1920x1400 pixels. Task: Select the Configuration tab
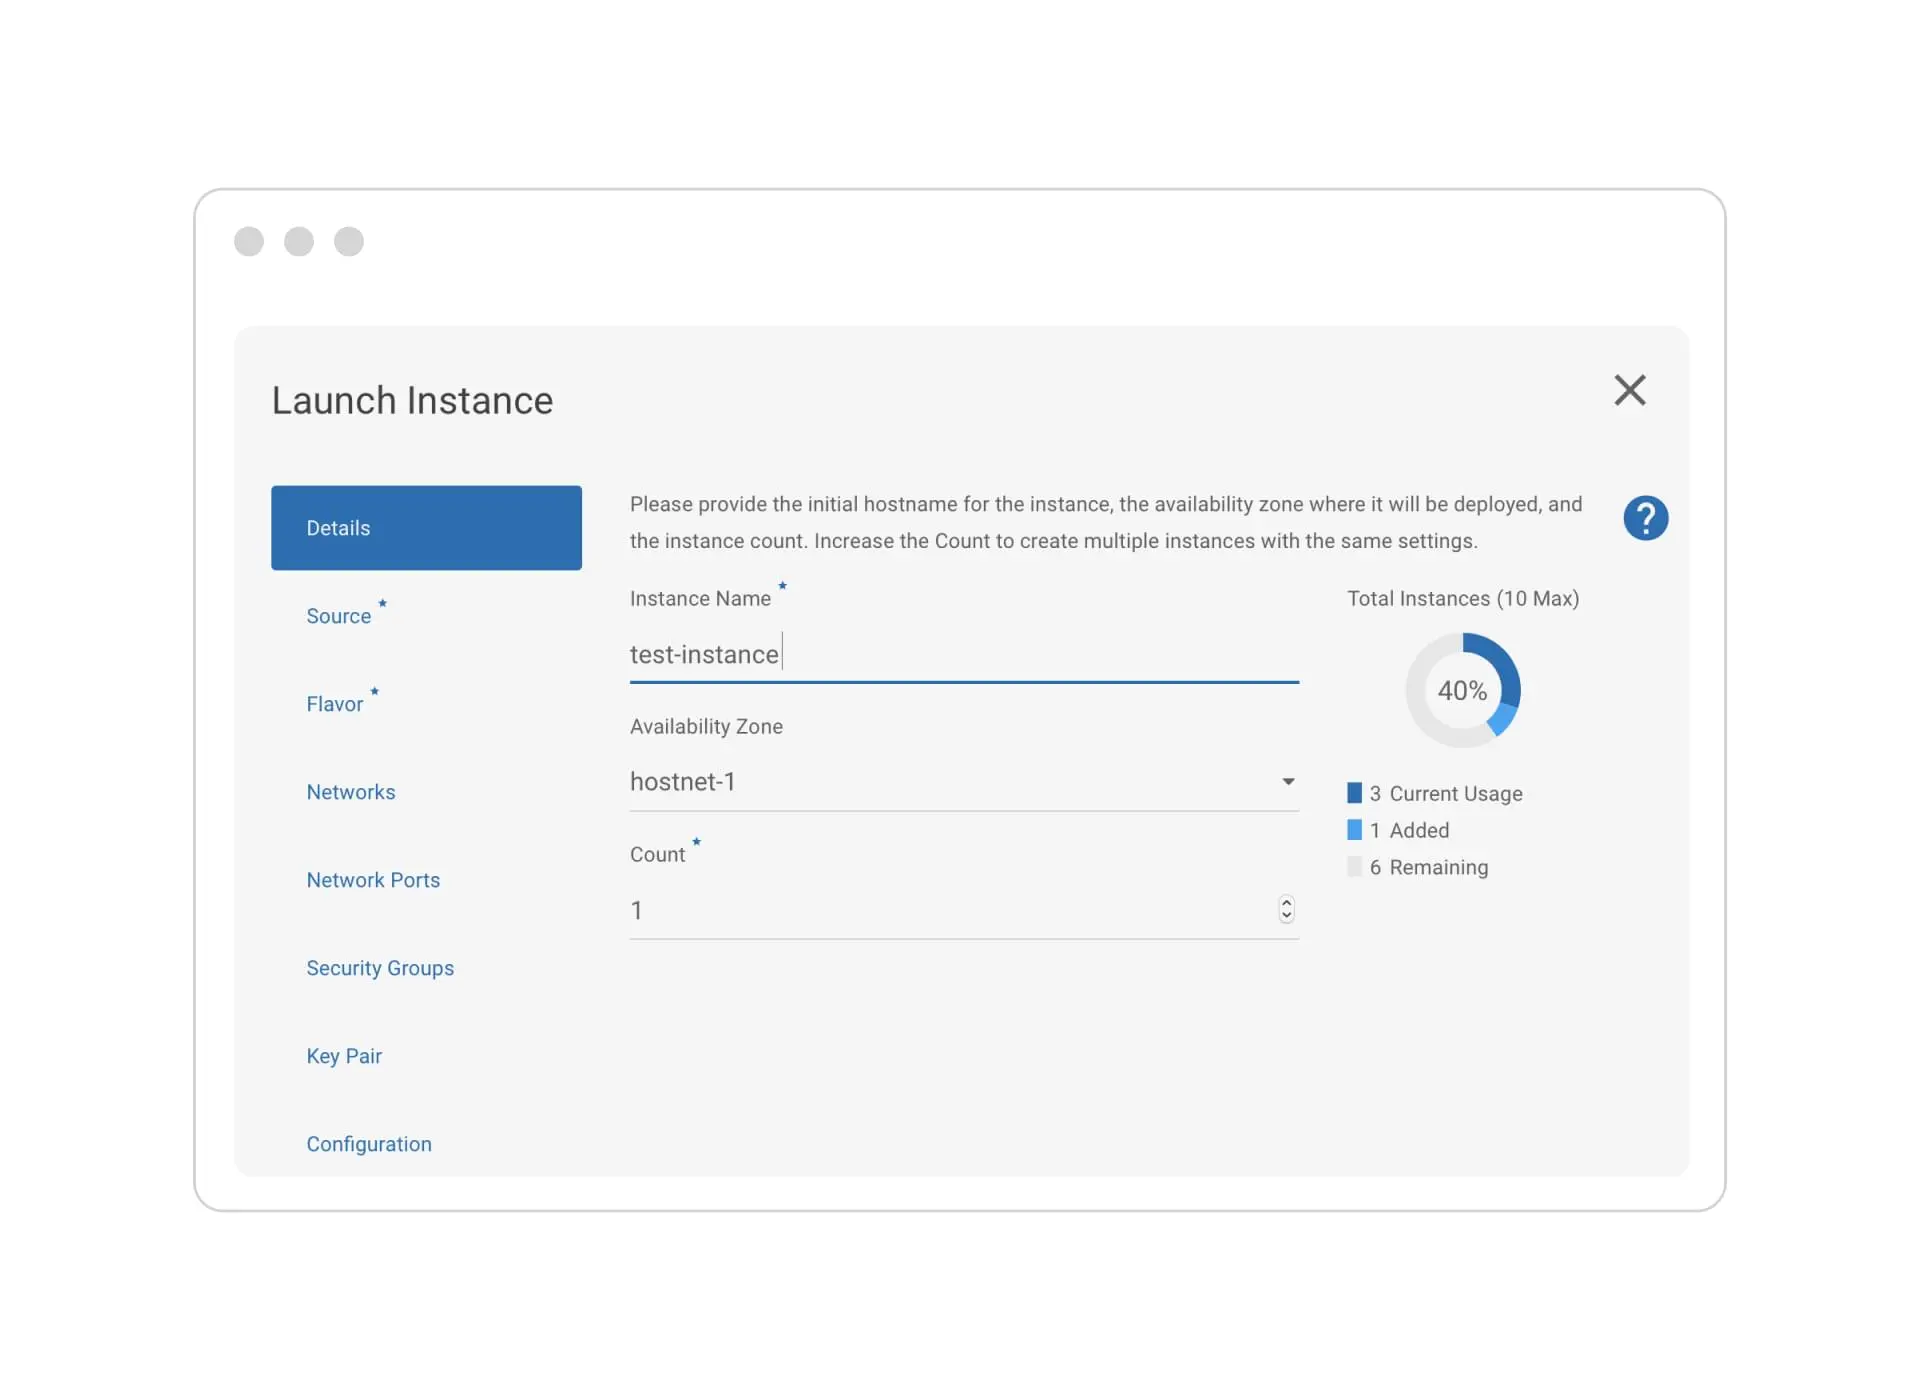pyautogui.click(x=369, y=1144)
